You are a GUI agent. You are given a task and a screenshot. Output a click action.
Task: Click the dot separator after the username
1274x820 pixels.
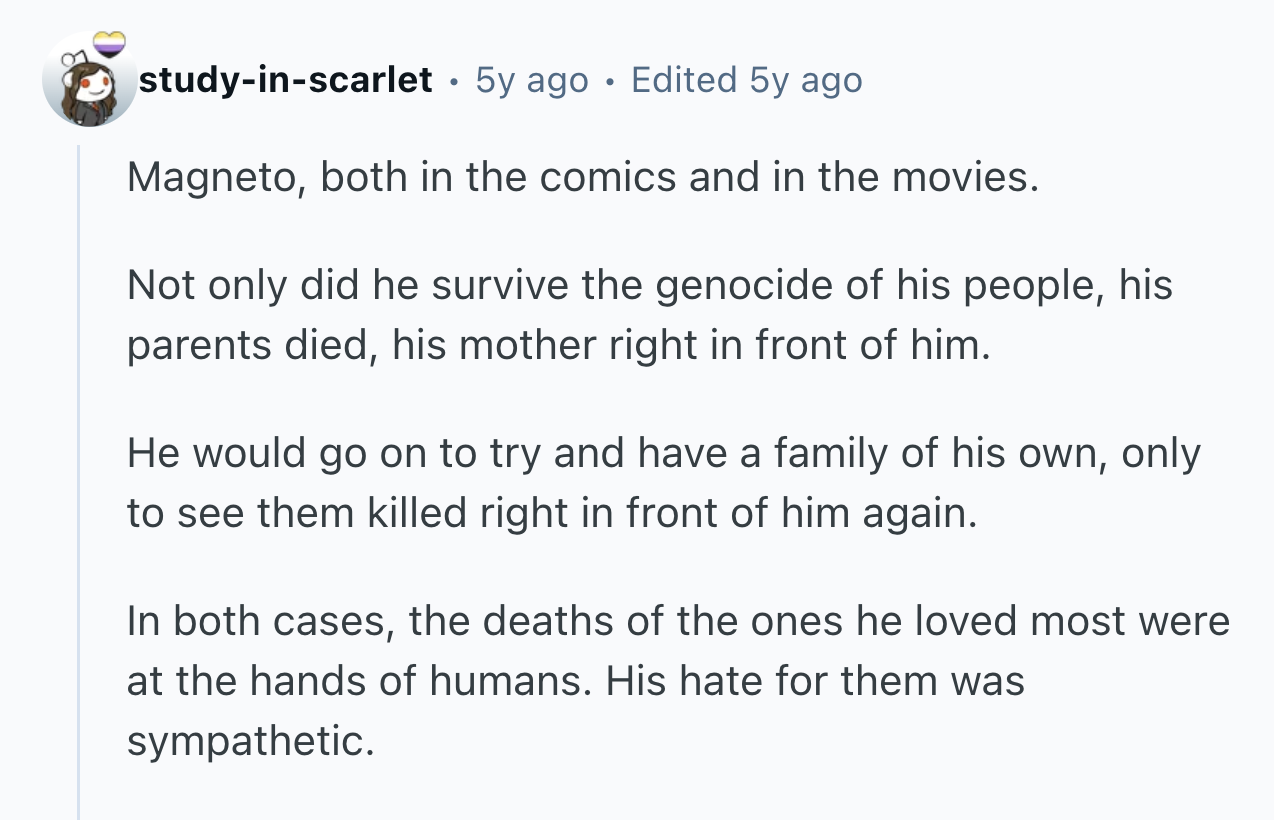click(x=454, y=80)
